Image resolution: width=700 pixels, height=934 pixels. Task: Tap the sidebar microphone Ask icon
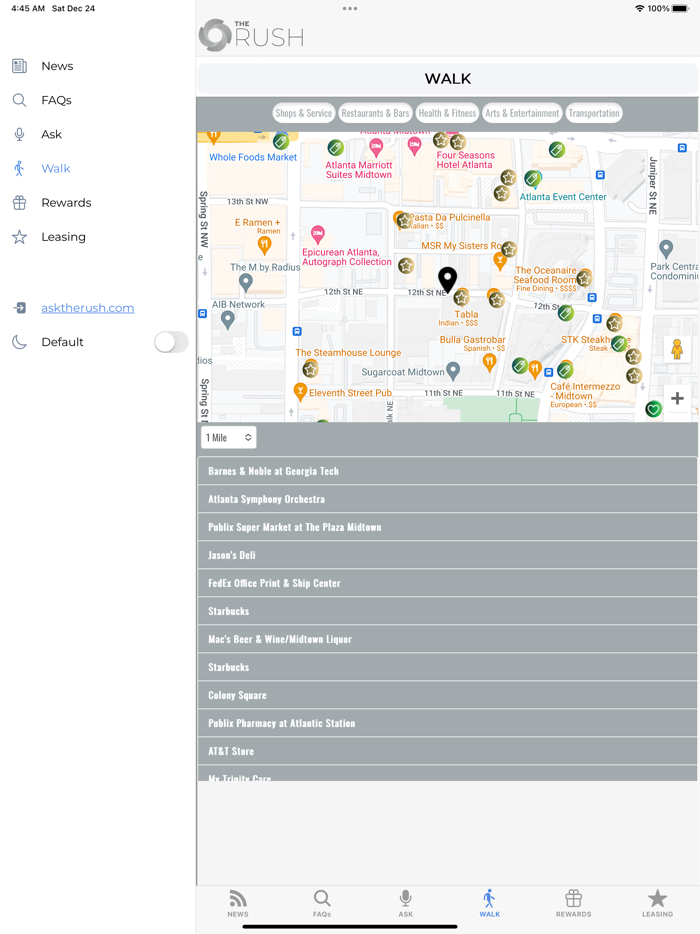[20, 134]
